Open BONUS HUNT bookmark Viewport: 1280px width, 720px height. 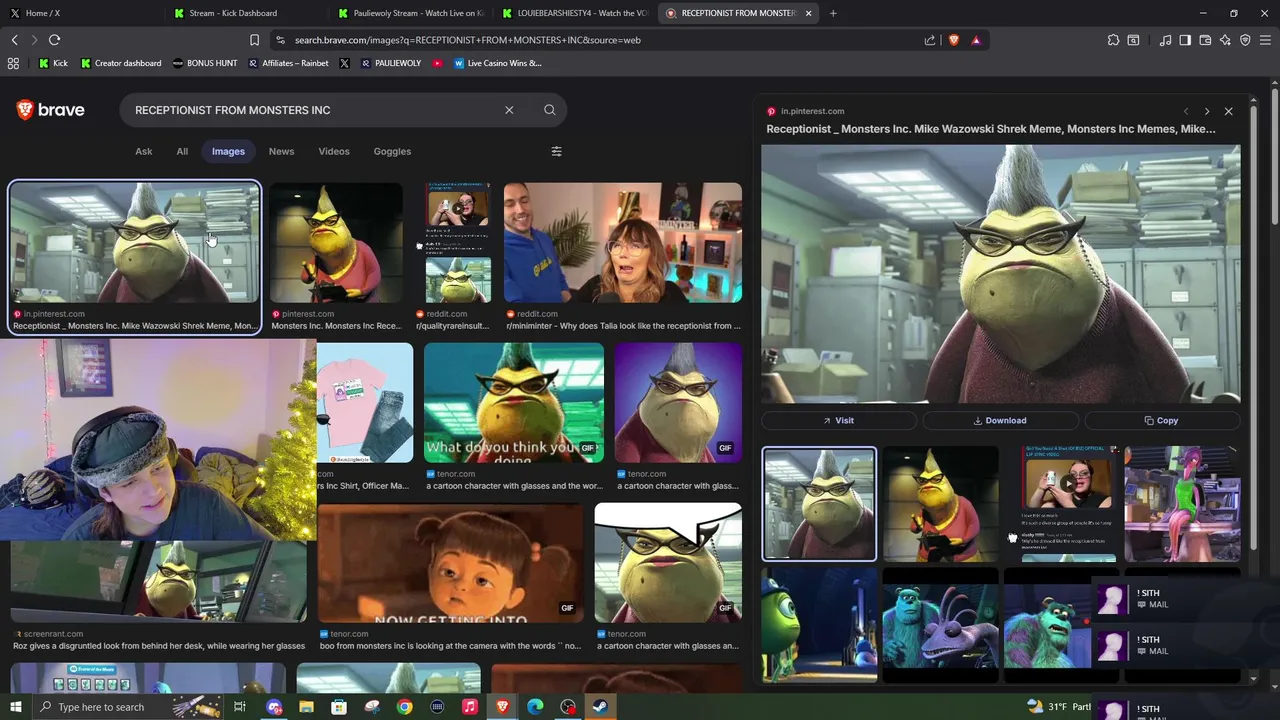[x=204, y=63]
